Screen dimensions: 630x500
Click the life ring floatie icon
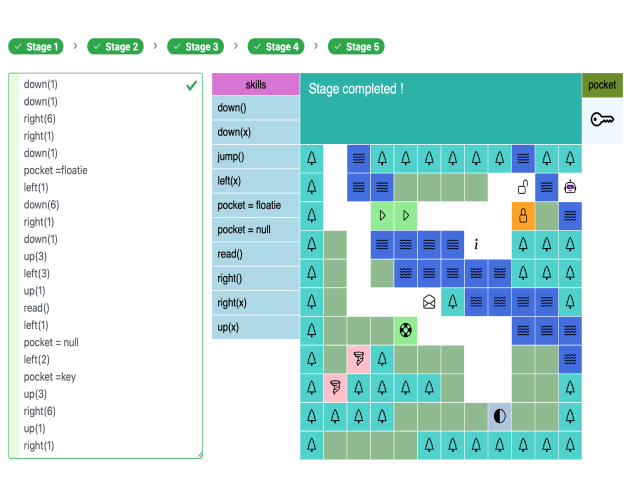pyautogui.click(x=406, y=329)
